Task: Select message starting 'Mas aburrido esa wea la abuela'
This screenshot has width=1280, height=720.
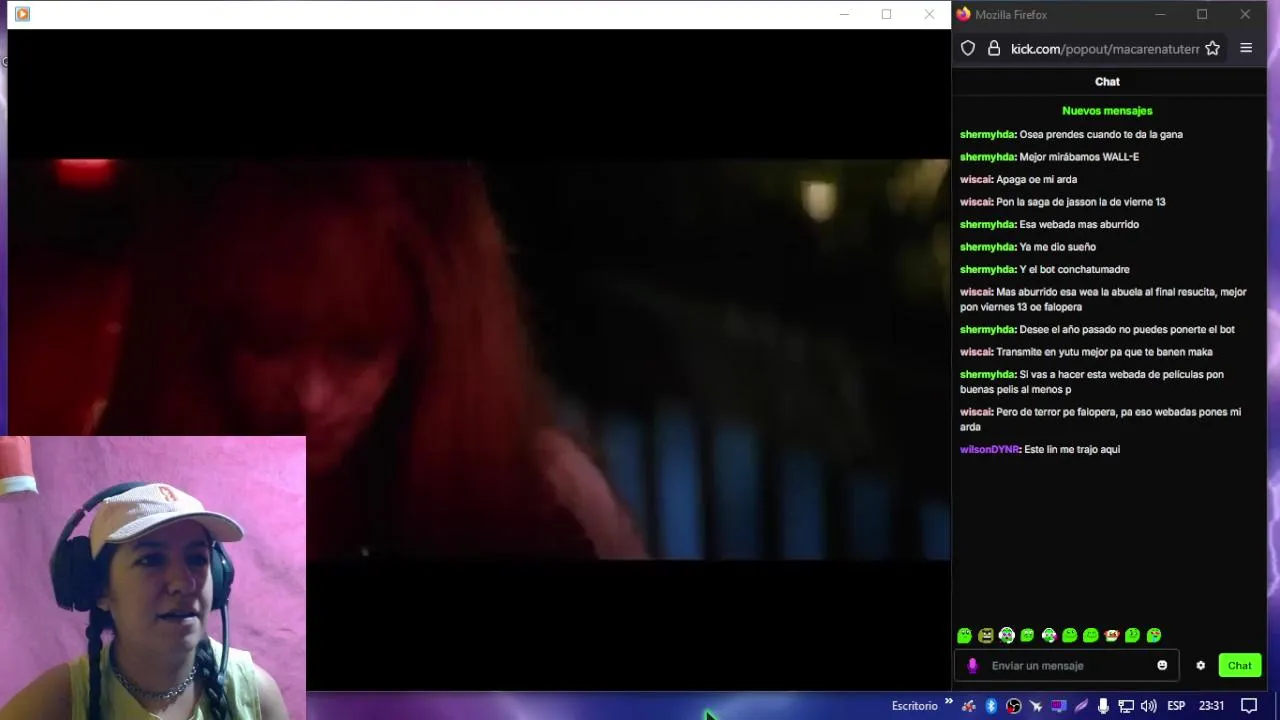Action: pos(1103,299)
